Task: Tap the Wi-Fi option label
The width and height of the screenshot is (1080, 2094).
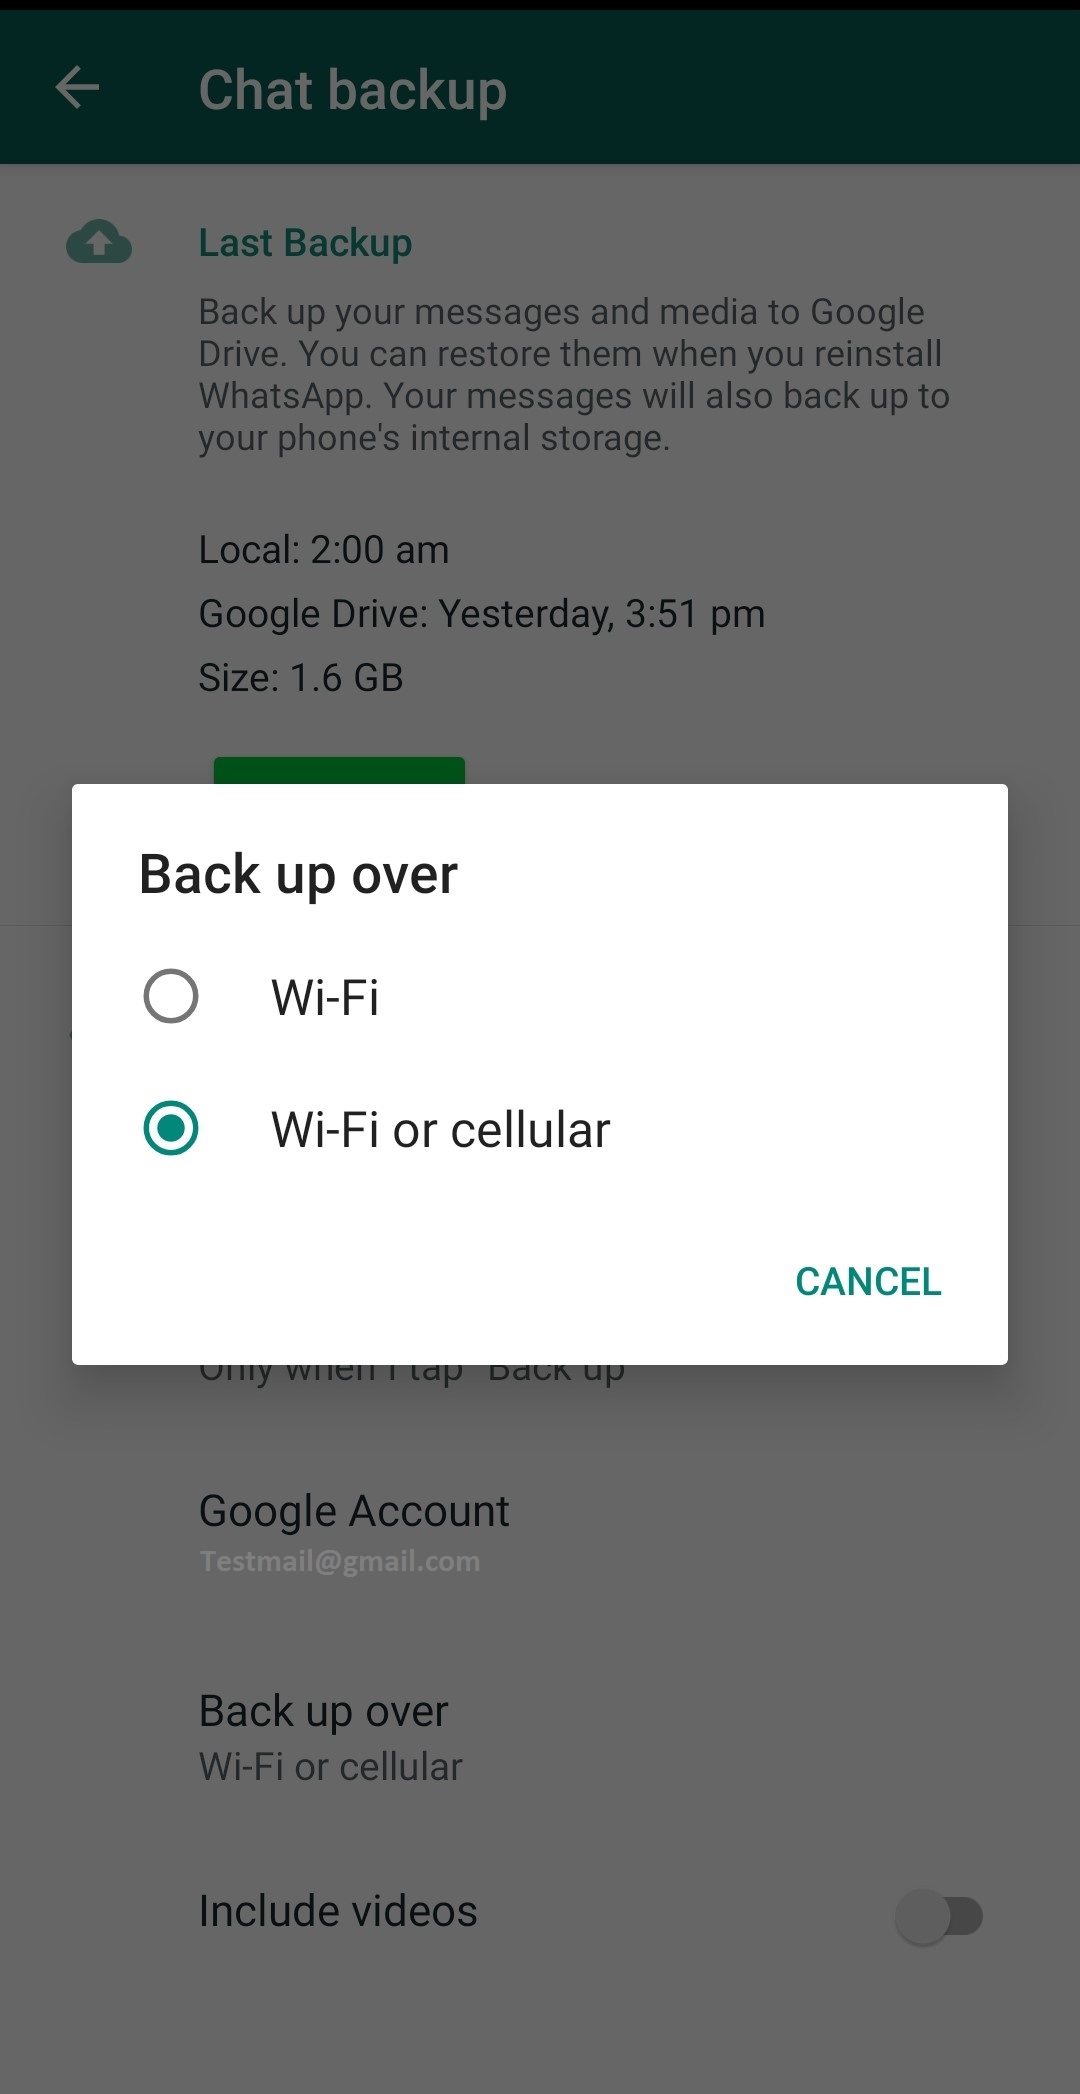Action: (x=325, y=997)
